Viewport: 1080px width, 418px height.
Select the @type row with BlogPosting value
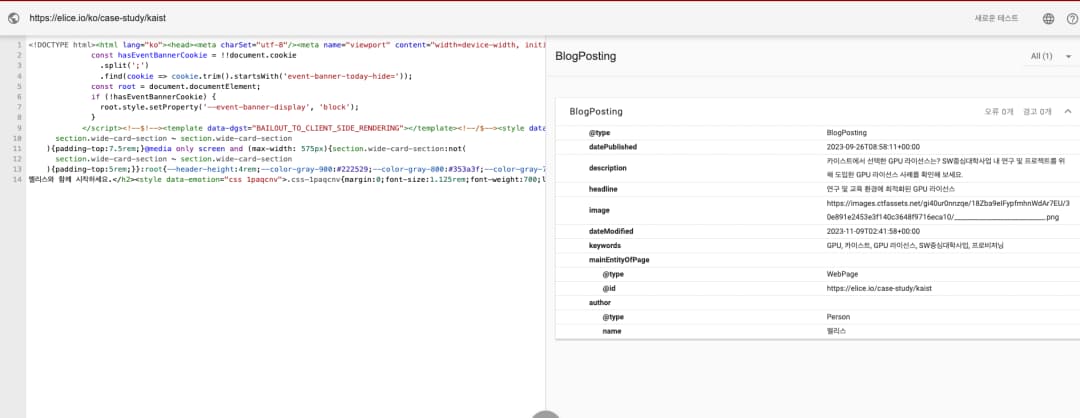817,132
